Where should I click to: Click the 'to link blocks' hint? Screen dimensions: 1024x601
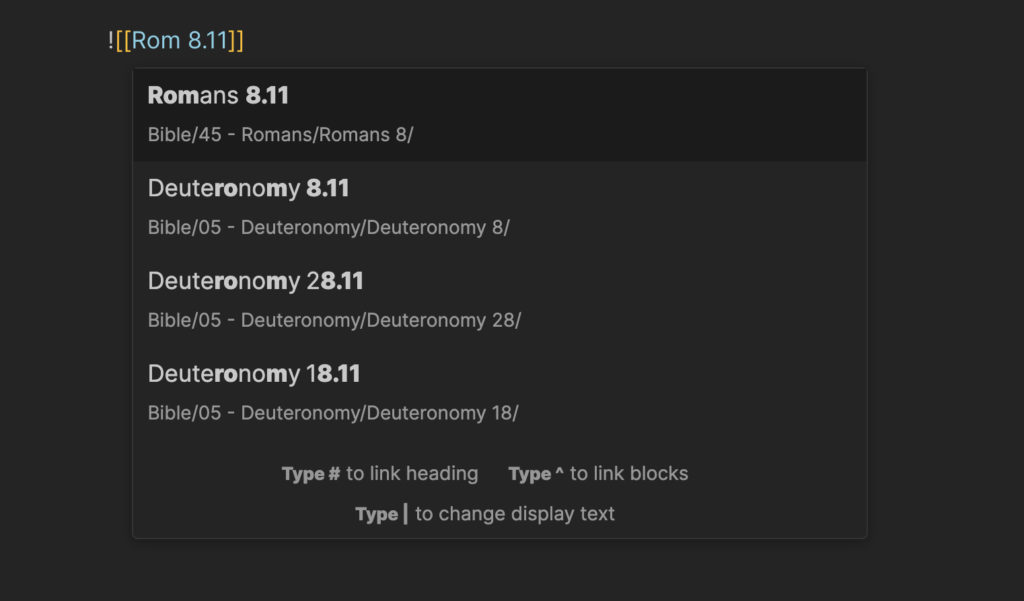(x=629, y=474)
